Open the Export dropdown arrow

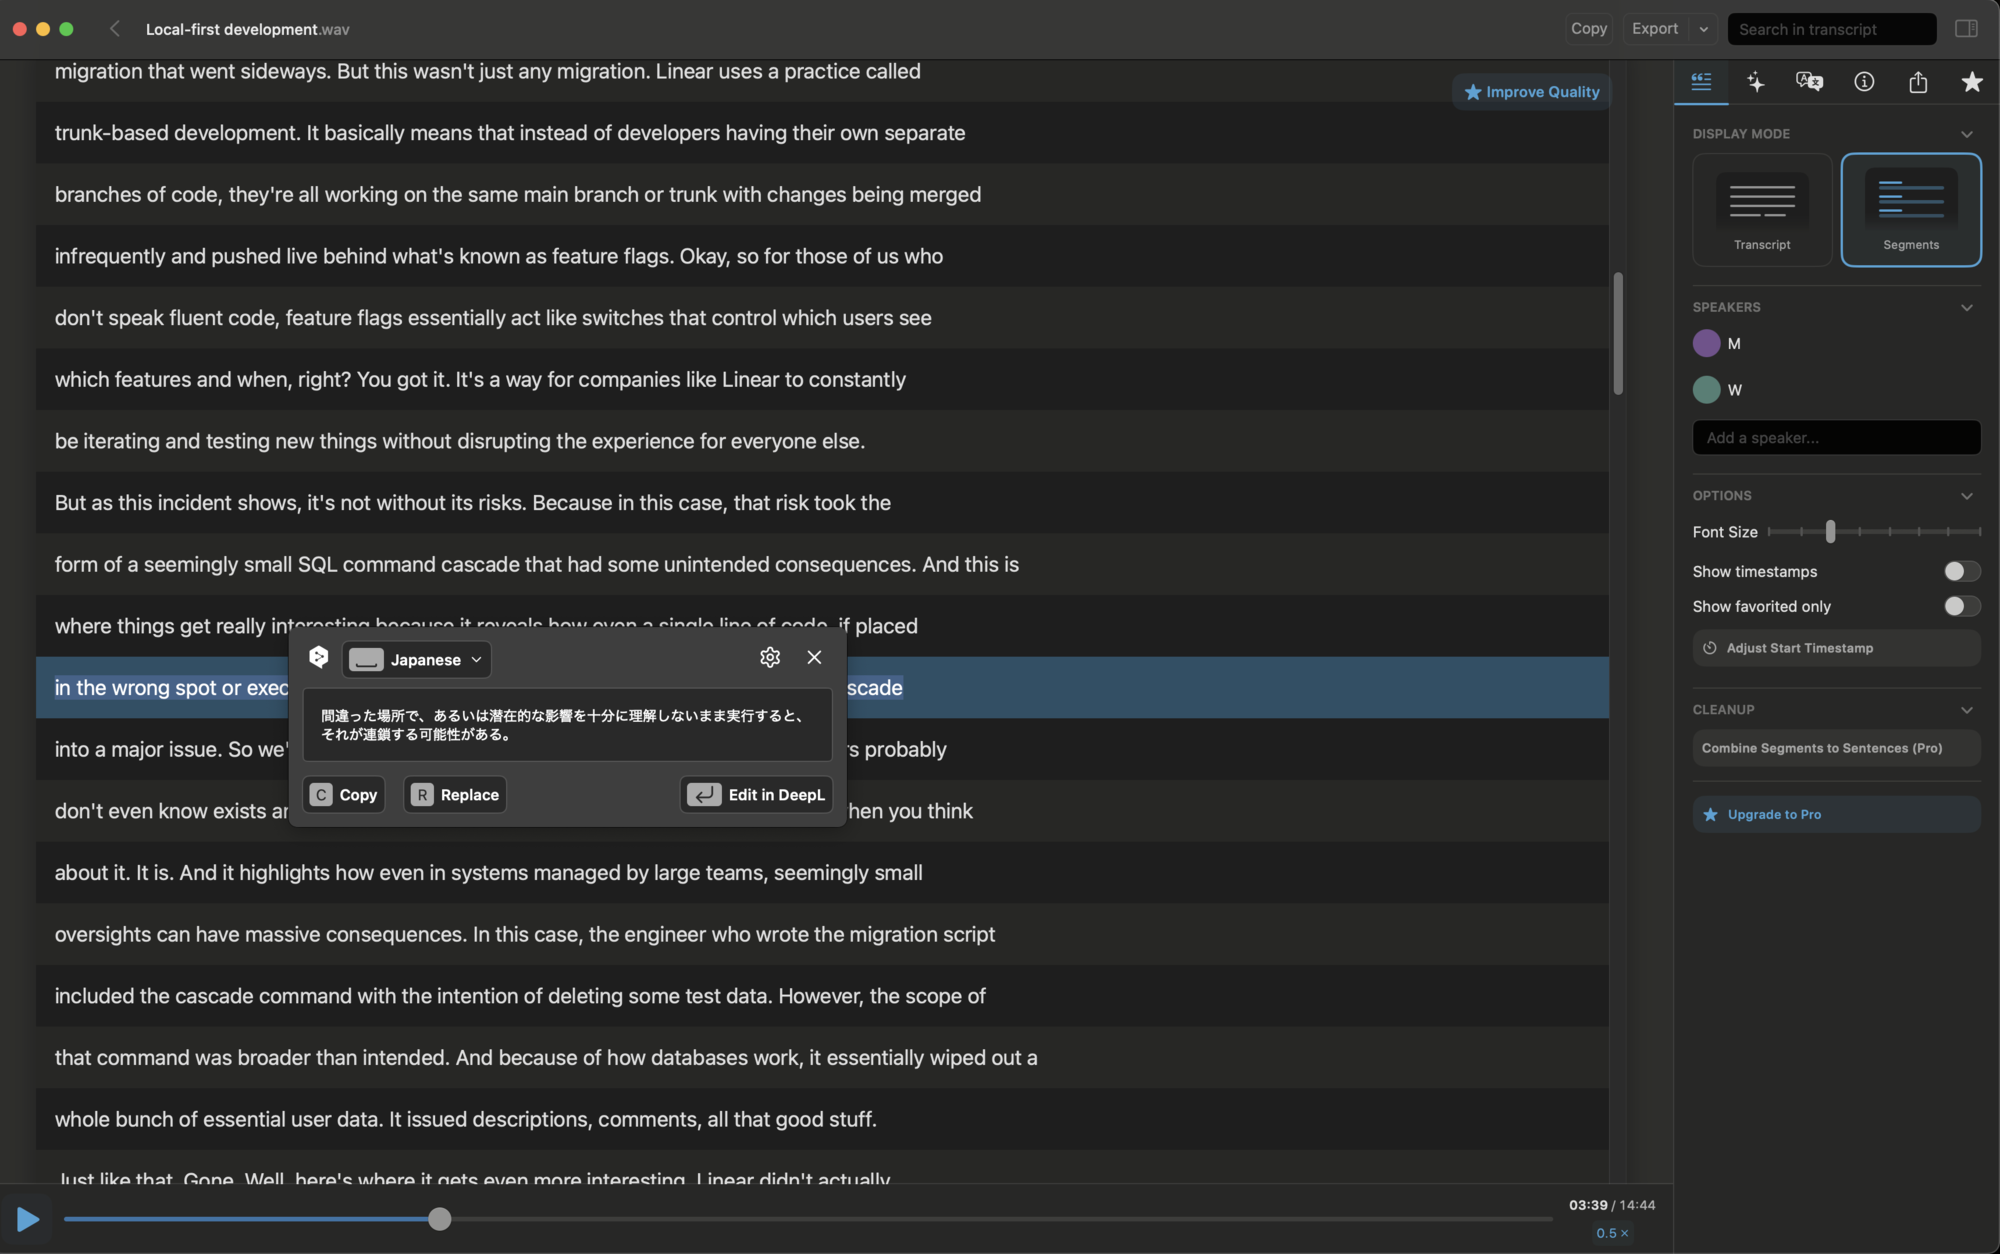[1704, 29]
